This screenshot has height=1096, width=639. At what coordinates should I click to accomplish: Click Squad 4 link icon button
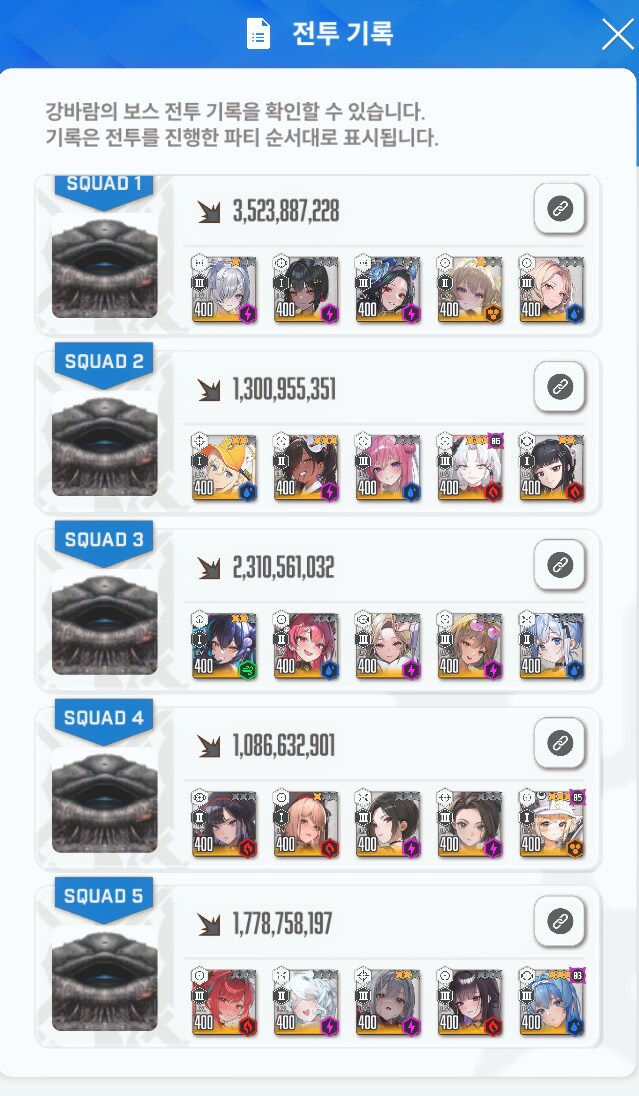(559, 743)
